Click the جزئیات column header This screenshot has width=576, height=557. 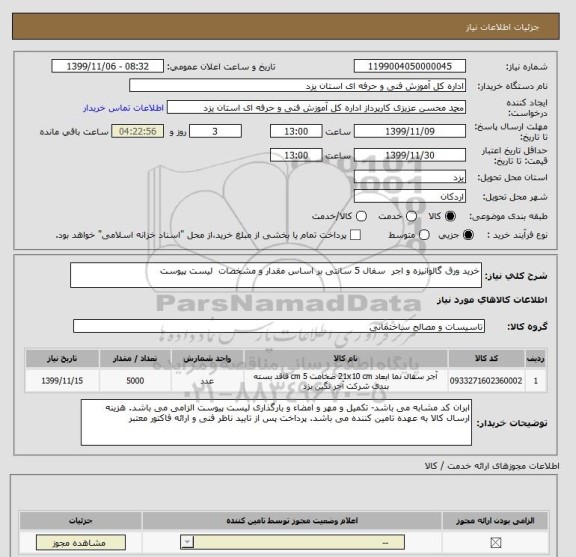click(x=81, y=521)
